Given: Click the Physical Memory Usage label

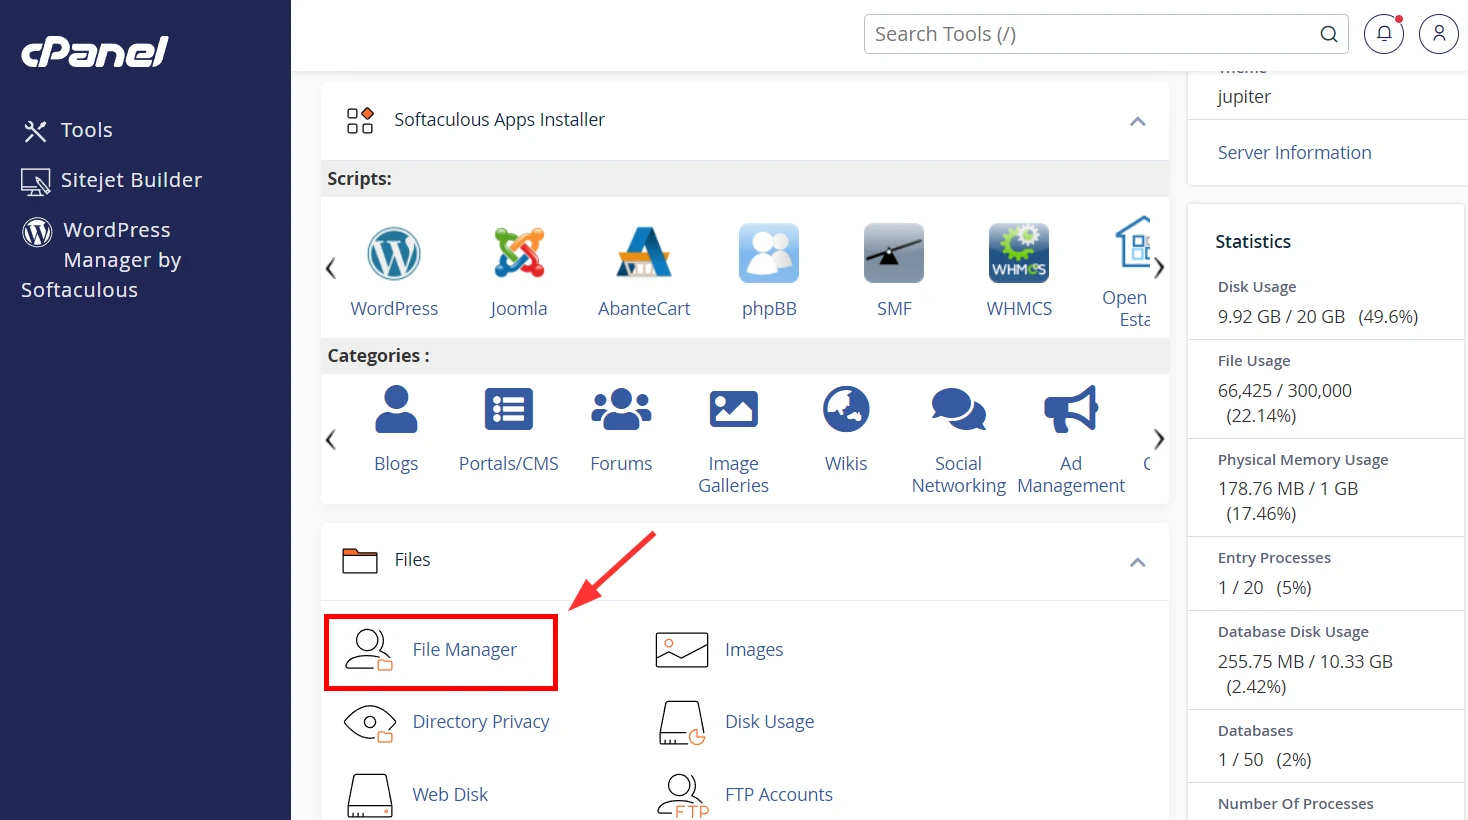Looking at the screenshot, I should 1303,460.
